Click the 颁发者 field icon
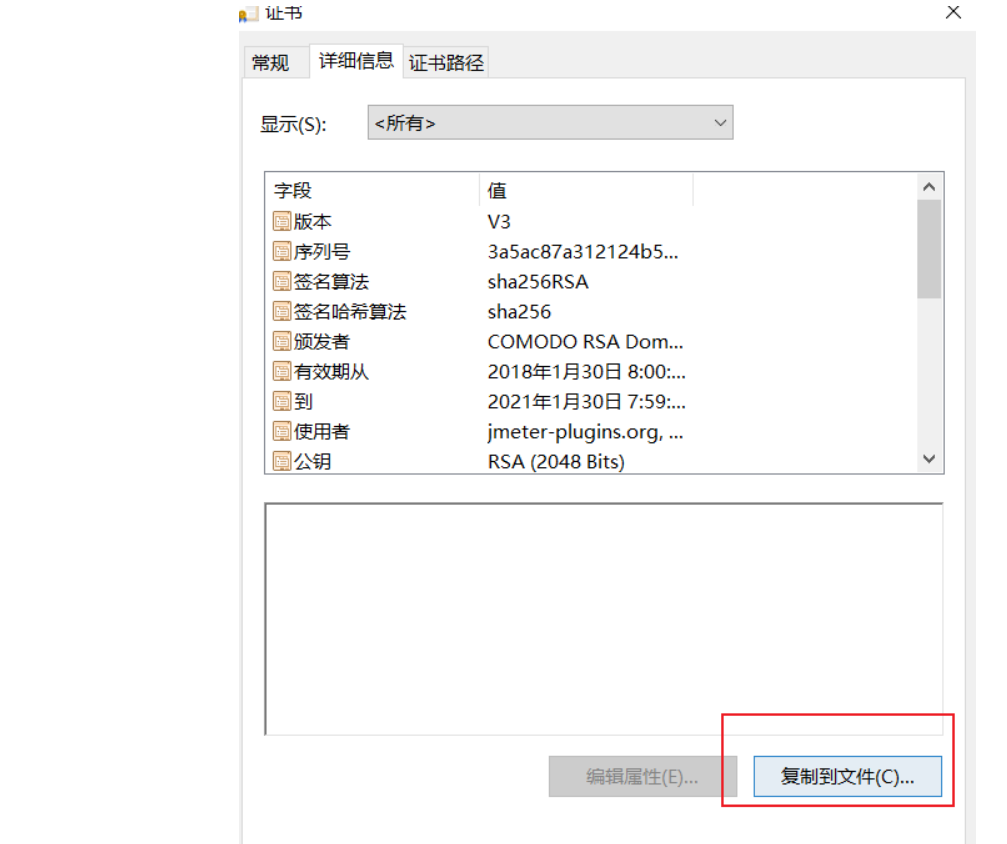The width and height of the screenshot is (1007, 844). 281,341
